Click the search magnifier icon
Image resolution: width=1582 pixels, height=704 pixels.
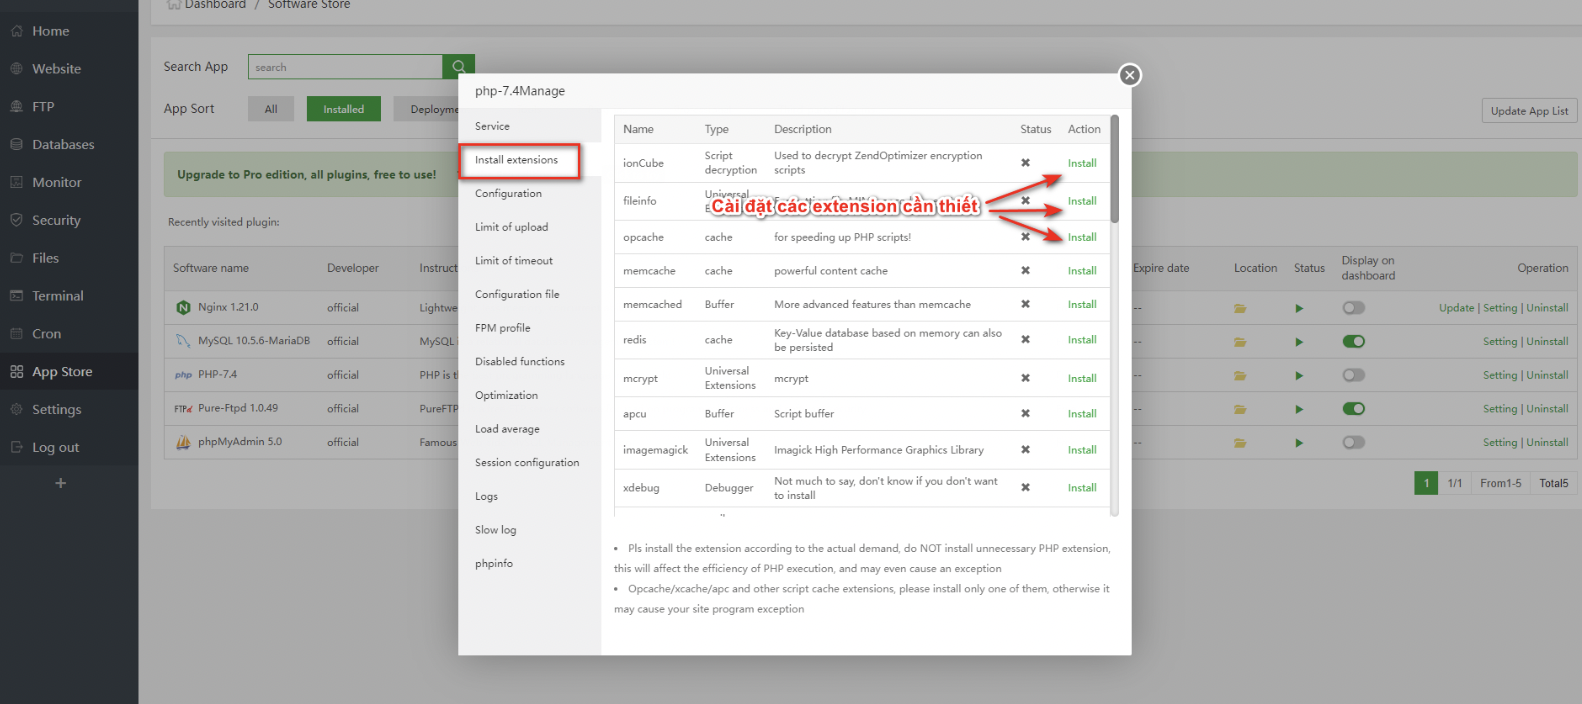coord(458,67)
